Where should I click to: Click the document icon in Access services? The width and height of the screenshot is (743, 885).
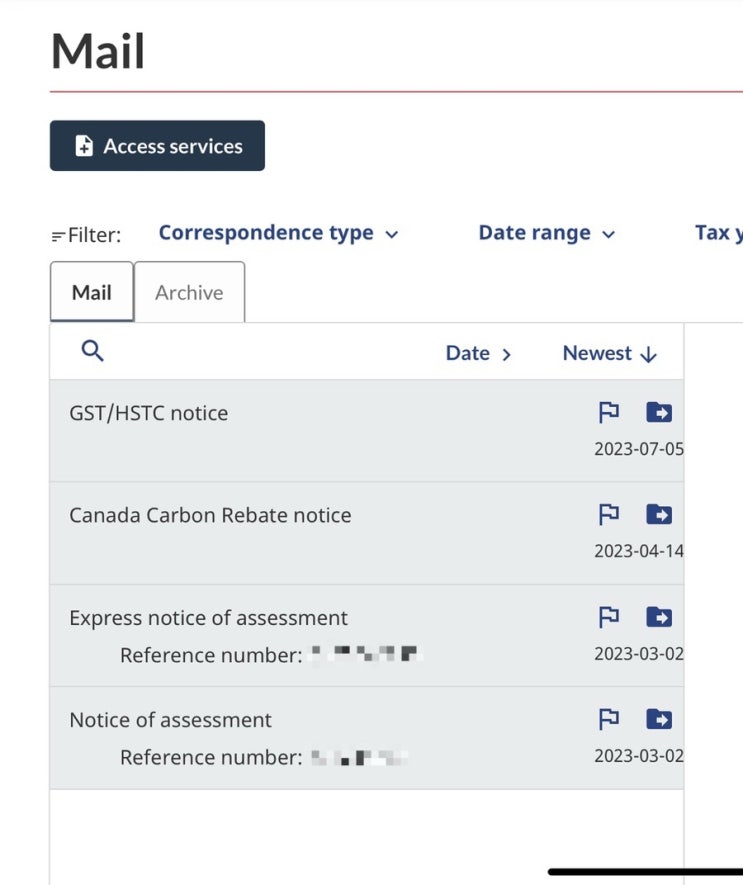(84, 146)
